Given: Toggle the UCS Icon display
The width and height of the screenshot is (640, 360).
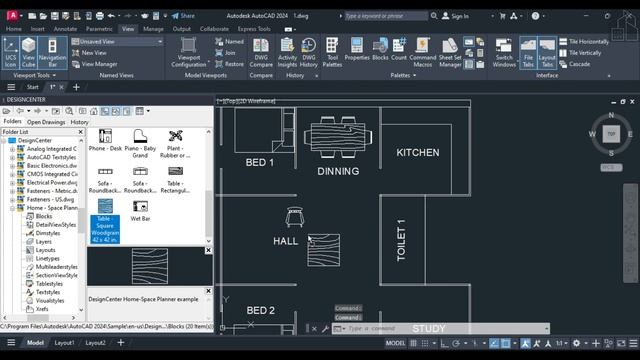Looking at the screenshot, I should pos(11,53).
